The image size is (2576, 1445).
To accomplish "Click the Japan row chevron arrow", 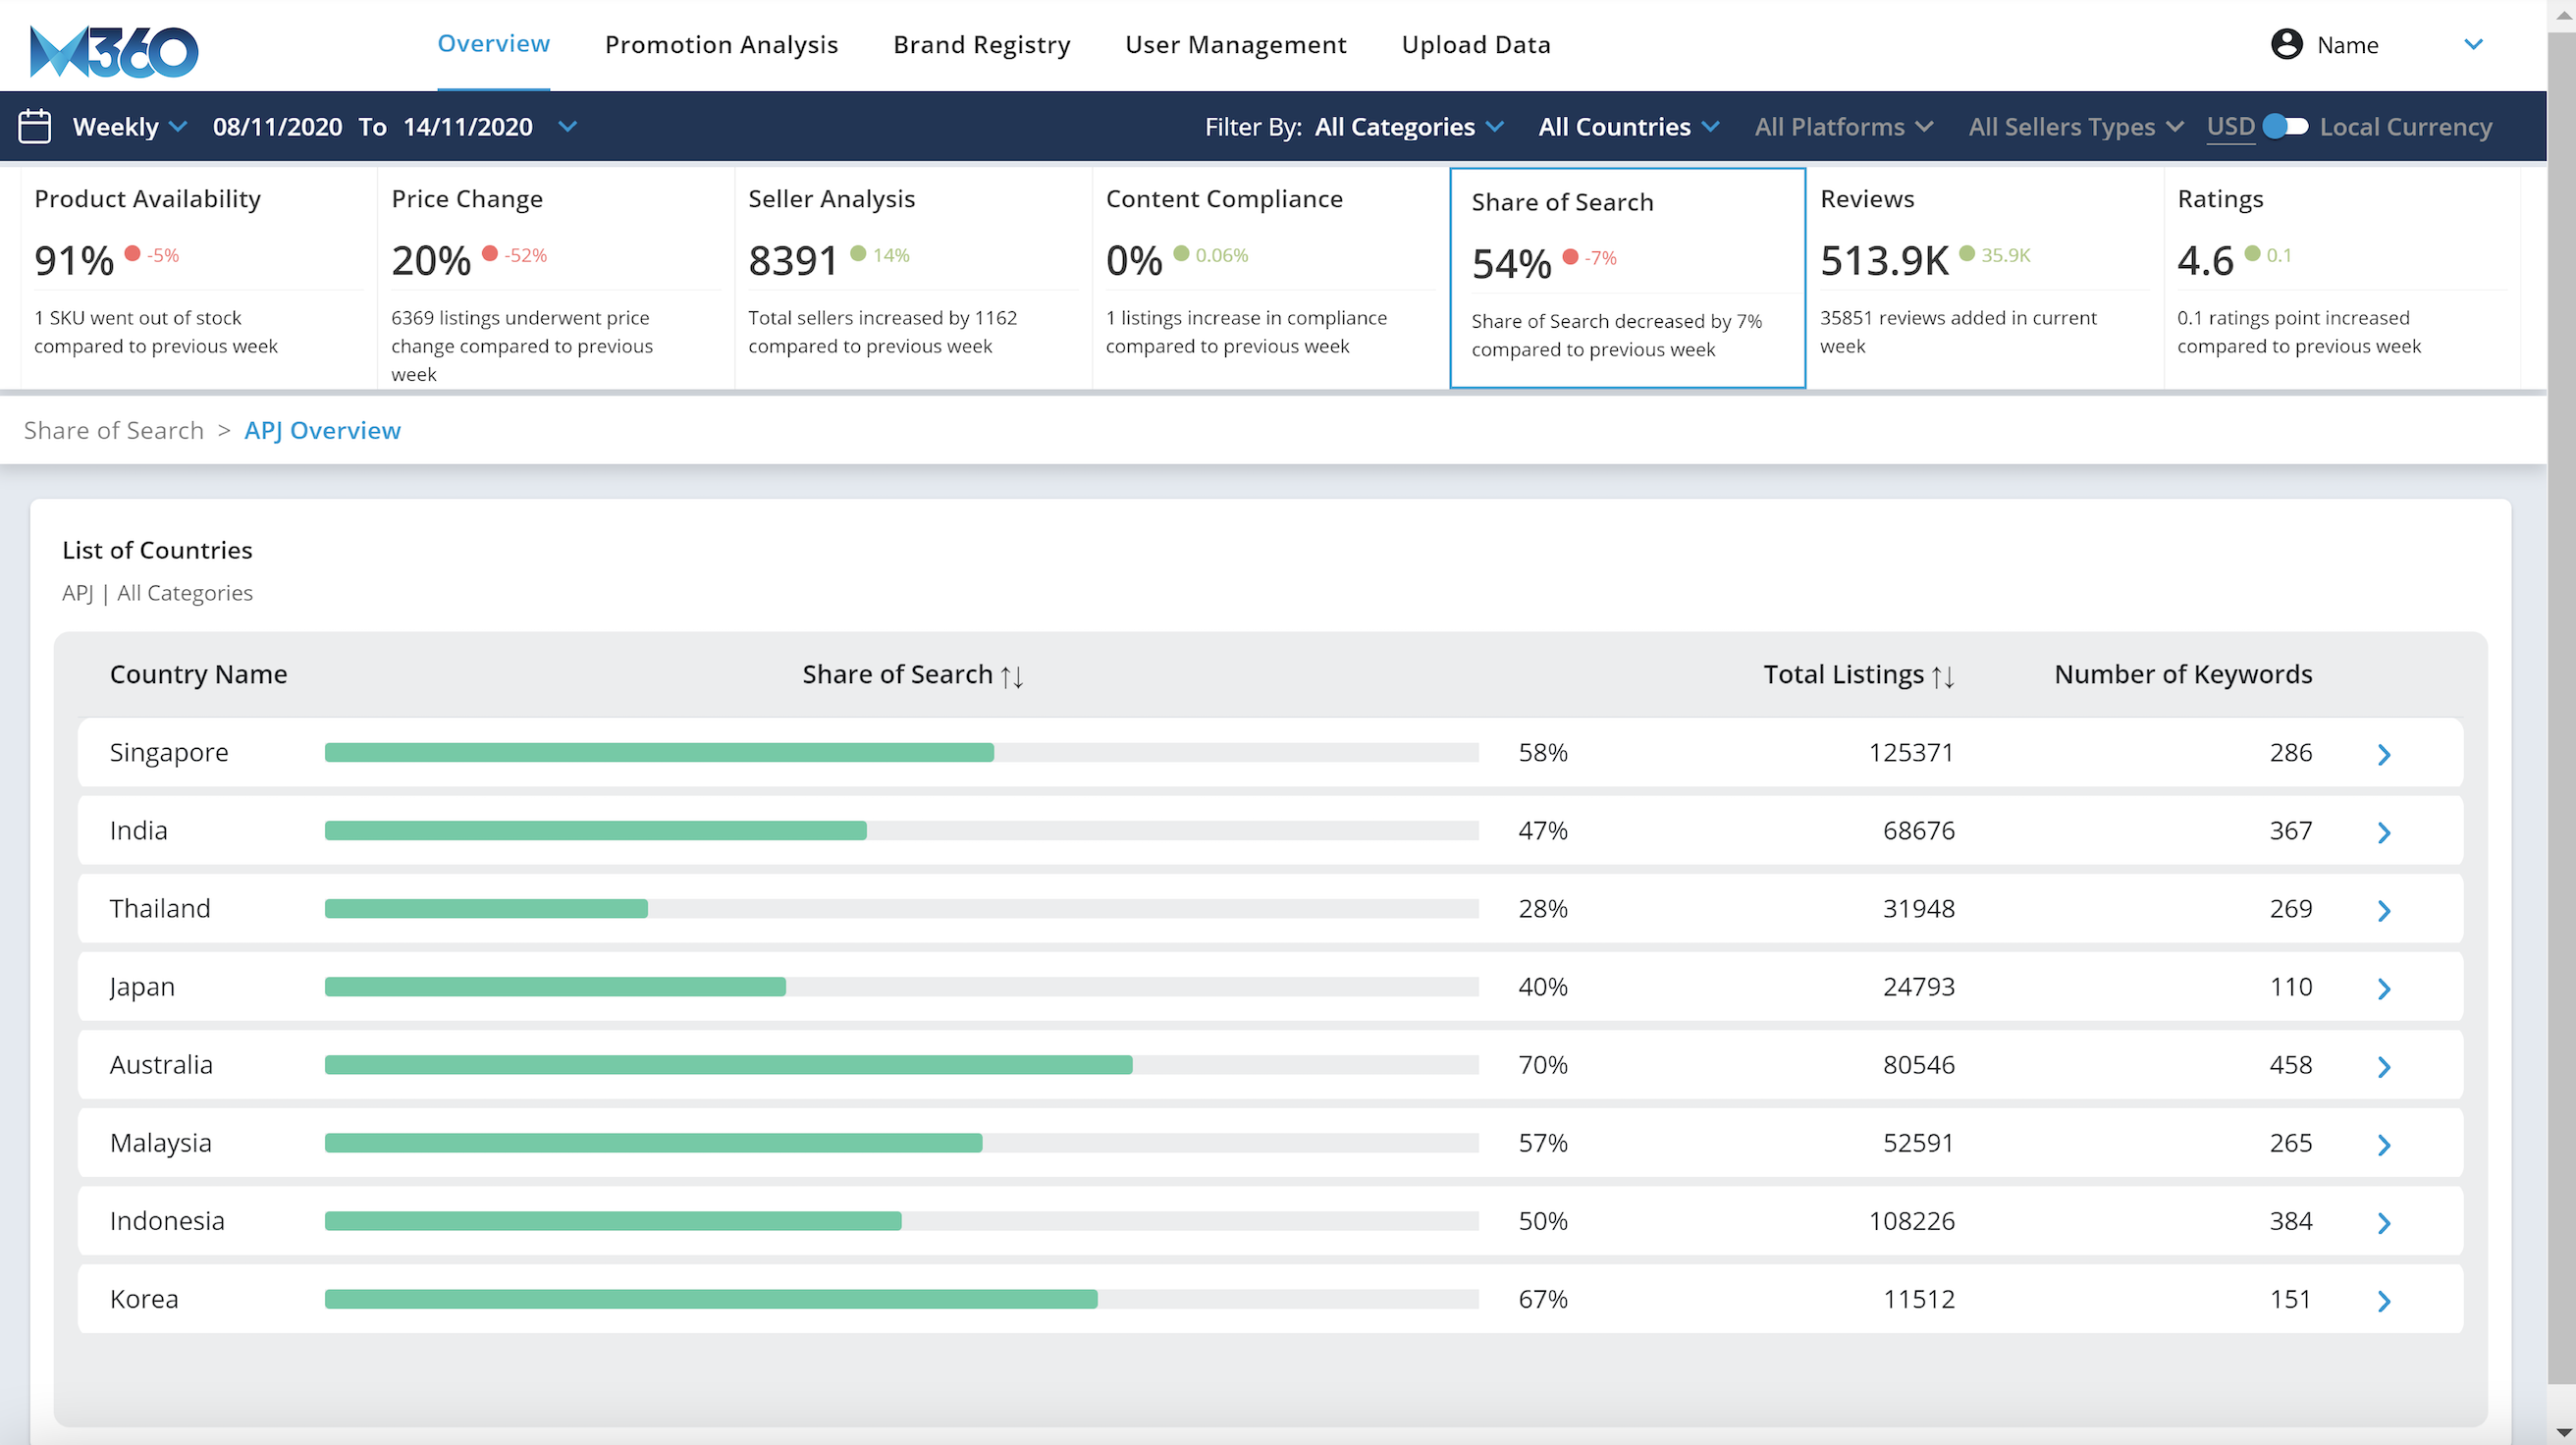I will [x=2383, y=988].
